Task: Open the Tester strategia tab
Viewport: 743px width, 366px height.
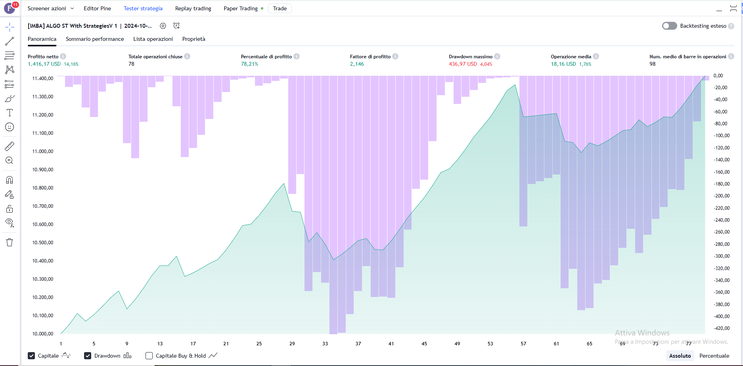Action: pos(143,9)
